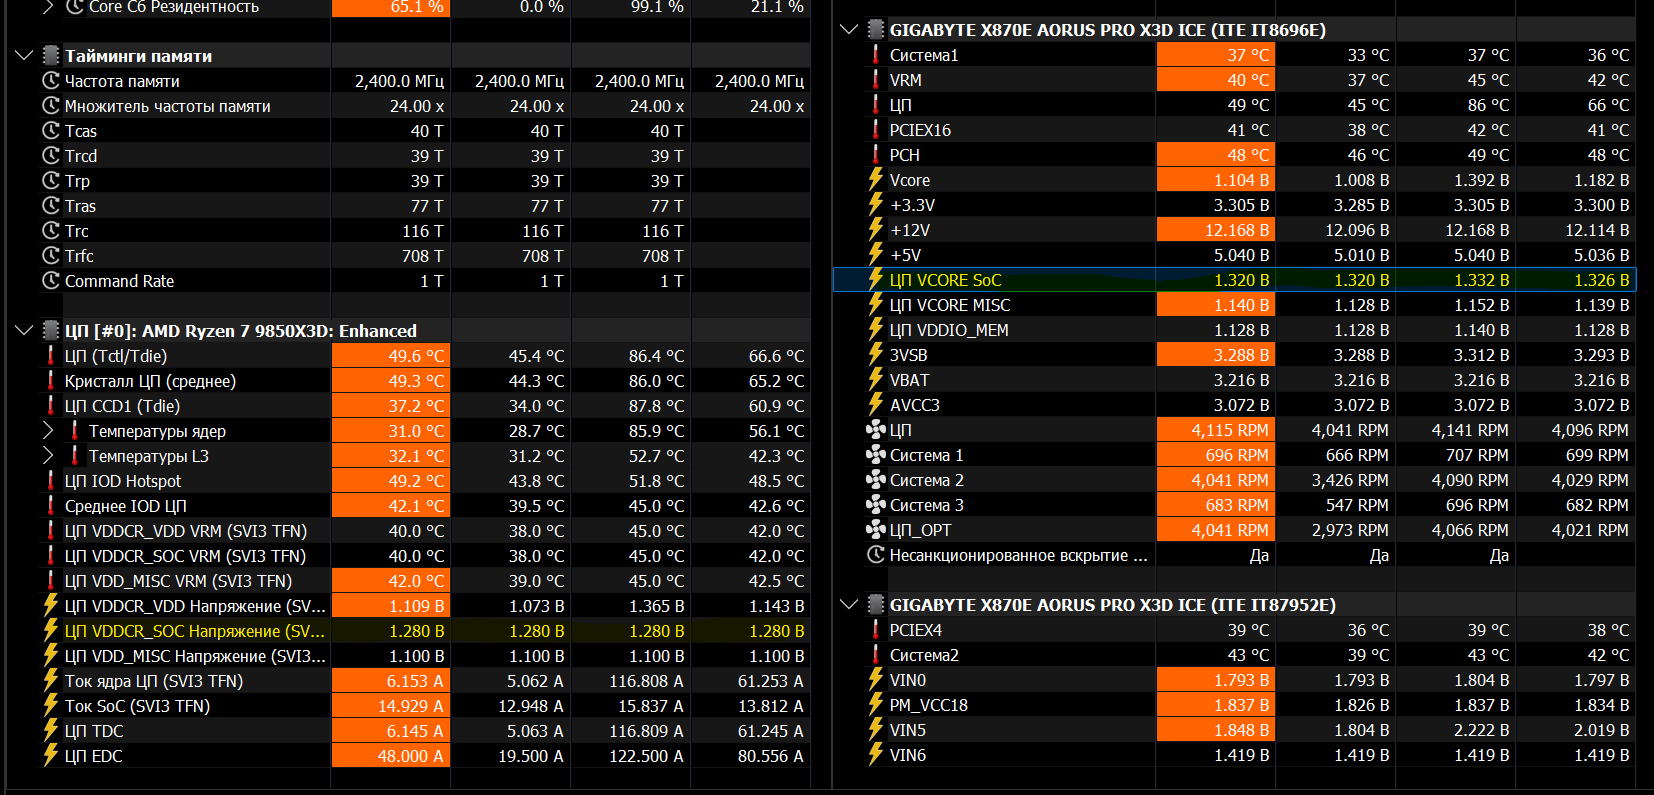Click the thermometer icon for Система1
Viewport: 1654px width, 795px height.
(x=876, y=55)
